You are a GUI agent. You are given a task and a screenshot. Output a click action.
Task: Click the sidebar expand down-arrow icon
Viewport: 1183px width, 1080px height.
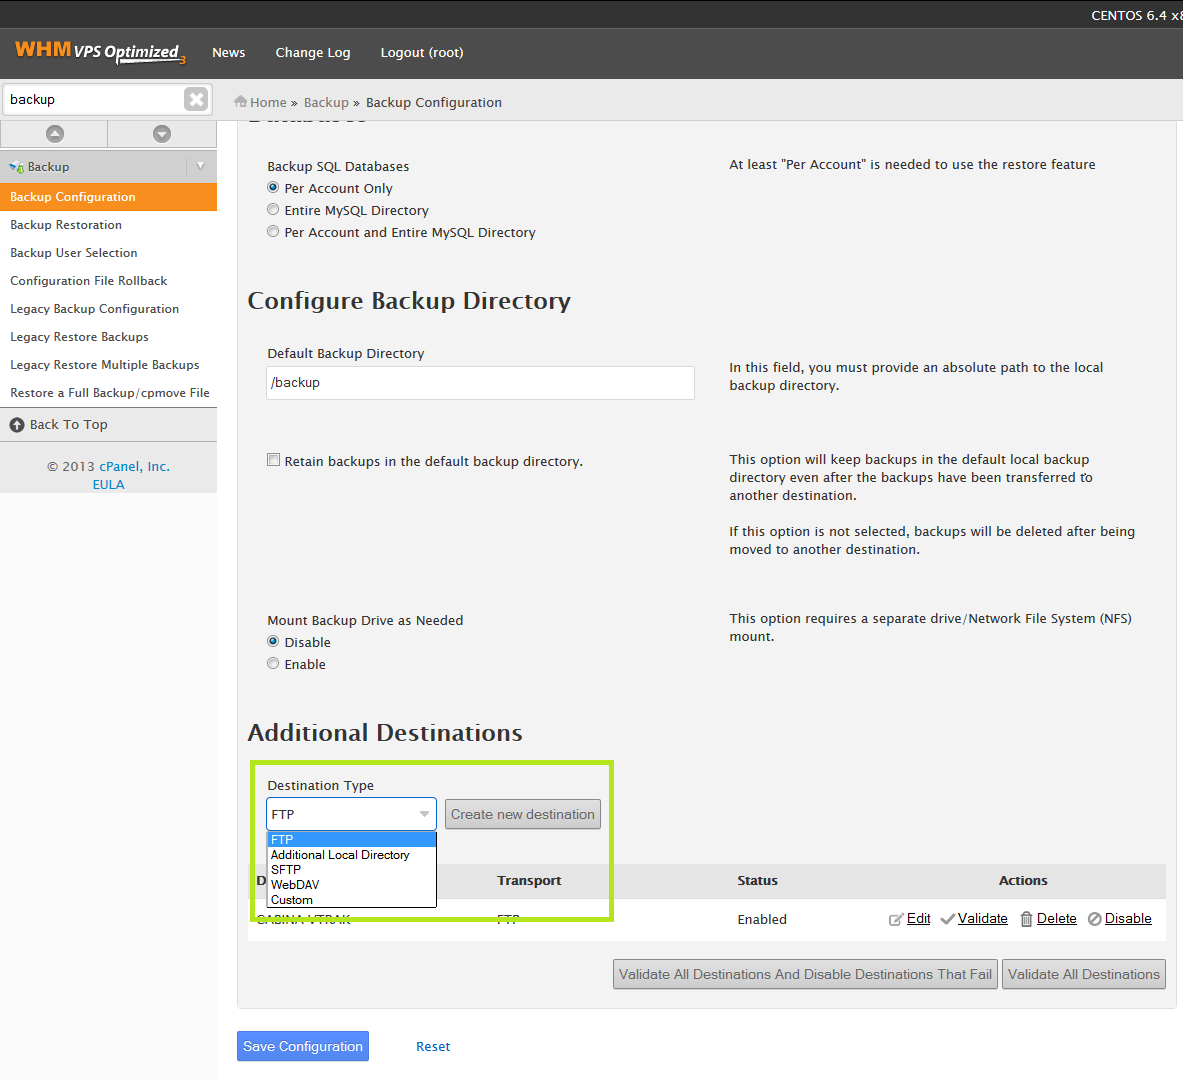161,134
